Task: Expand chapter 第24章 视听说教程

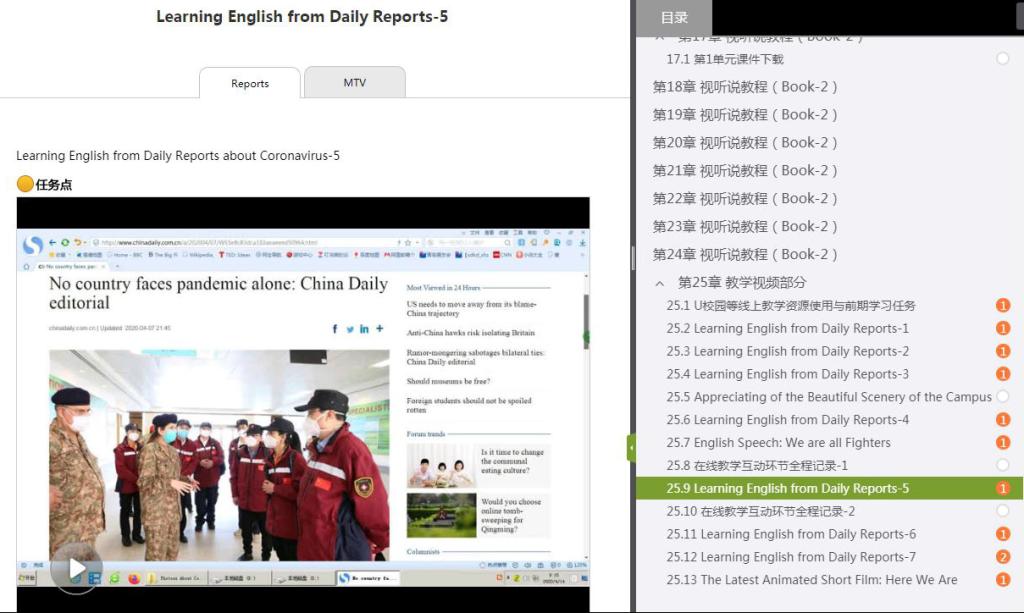Action: [x=745, y=255]
